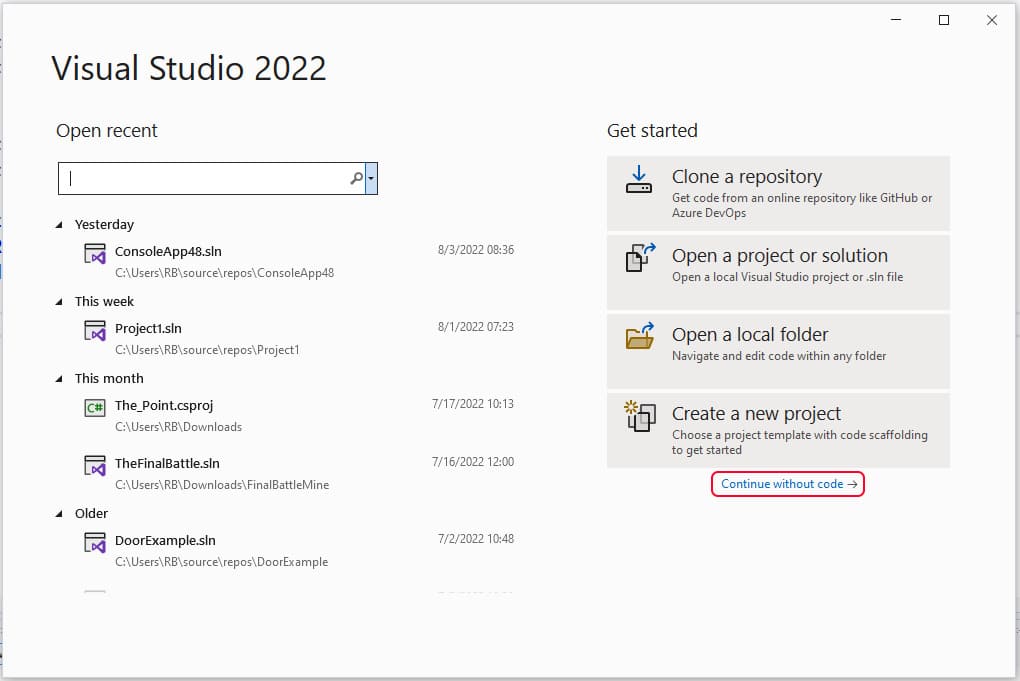Click the Clone a repository download icon
Viewport: 1020px width, 681px height.
tap(638, 180)
